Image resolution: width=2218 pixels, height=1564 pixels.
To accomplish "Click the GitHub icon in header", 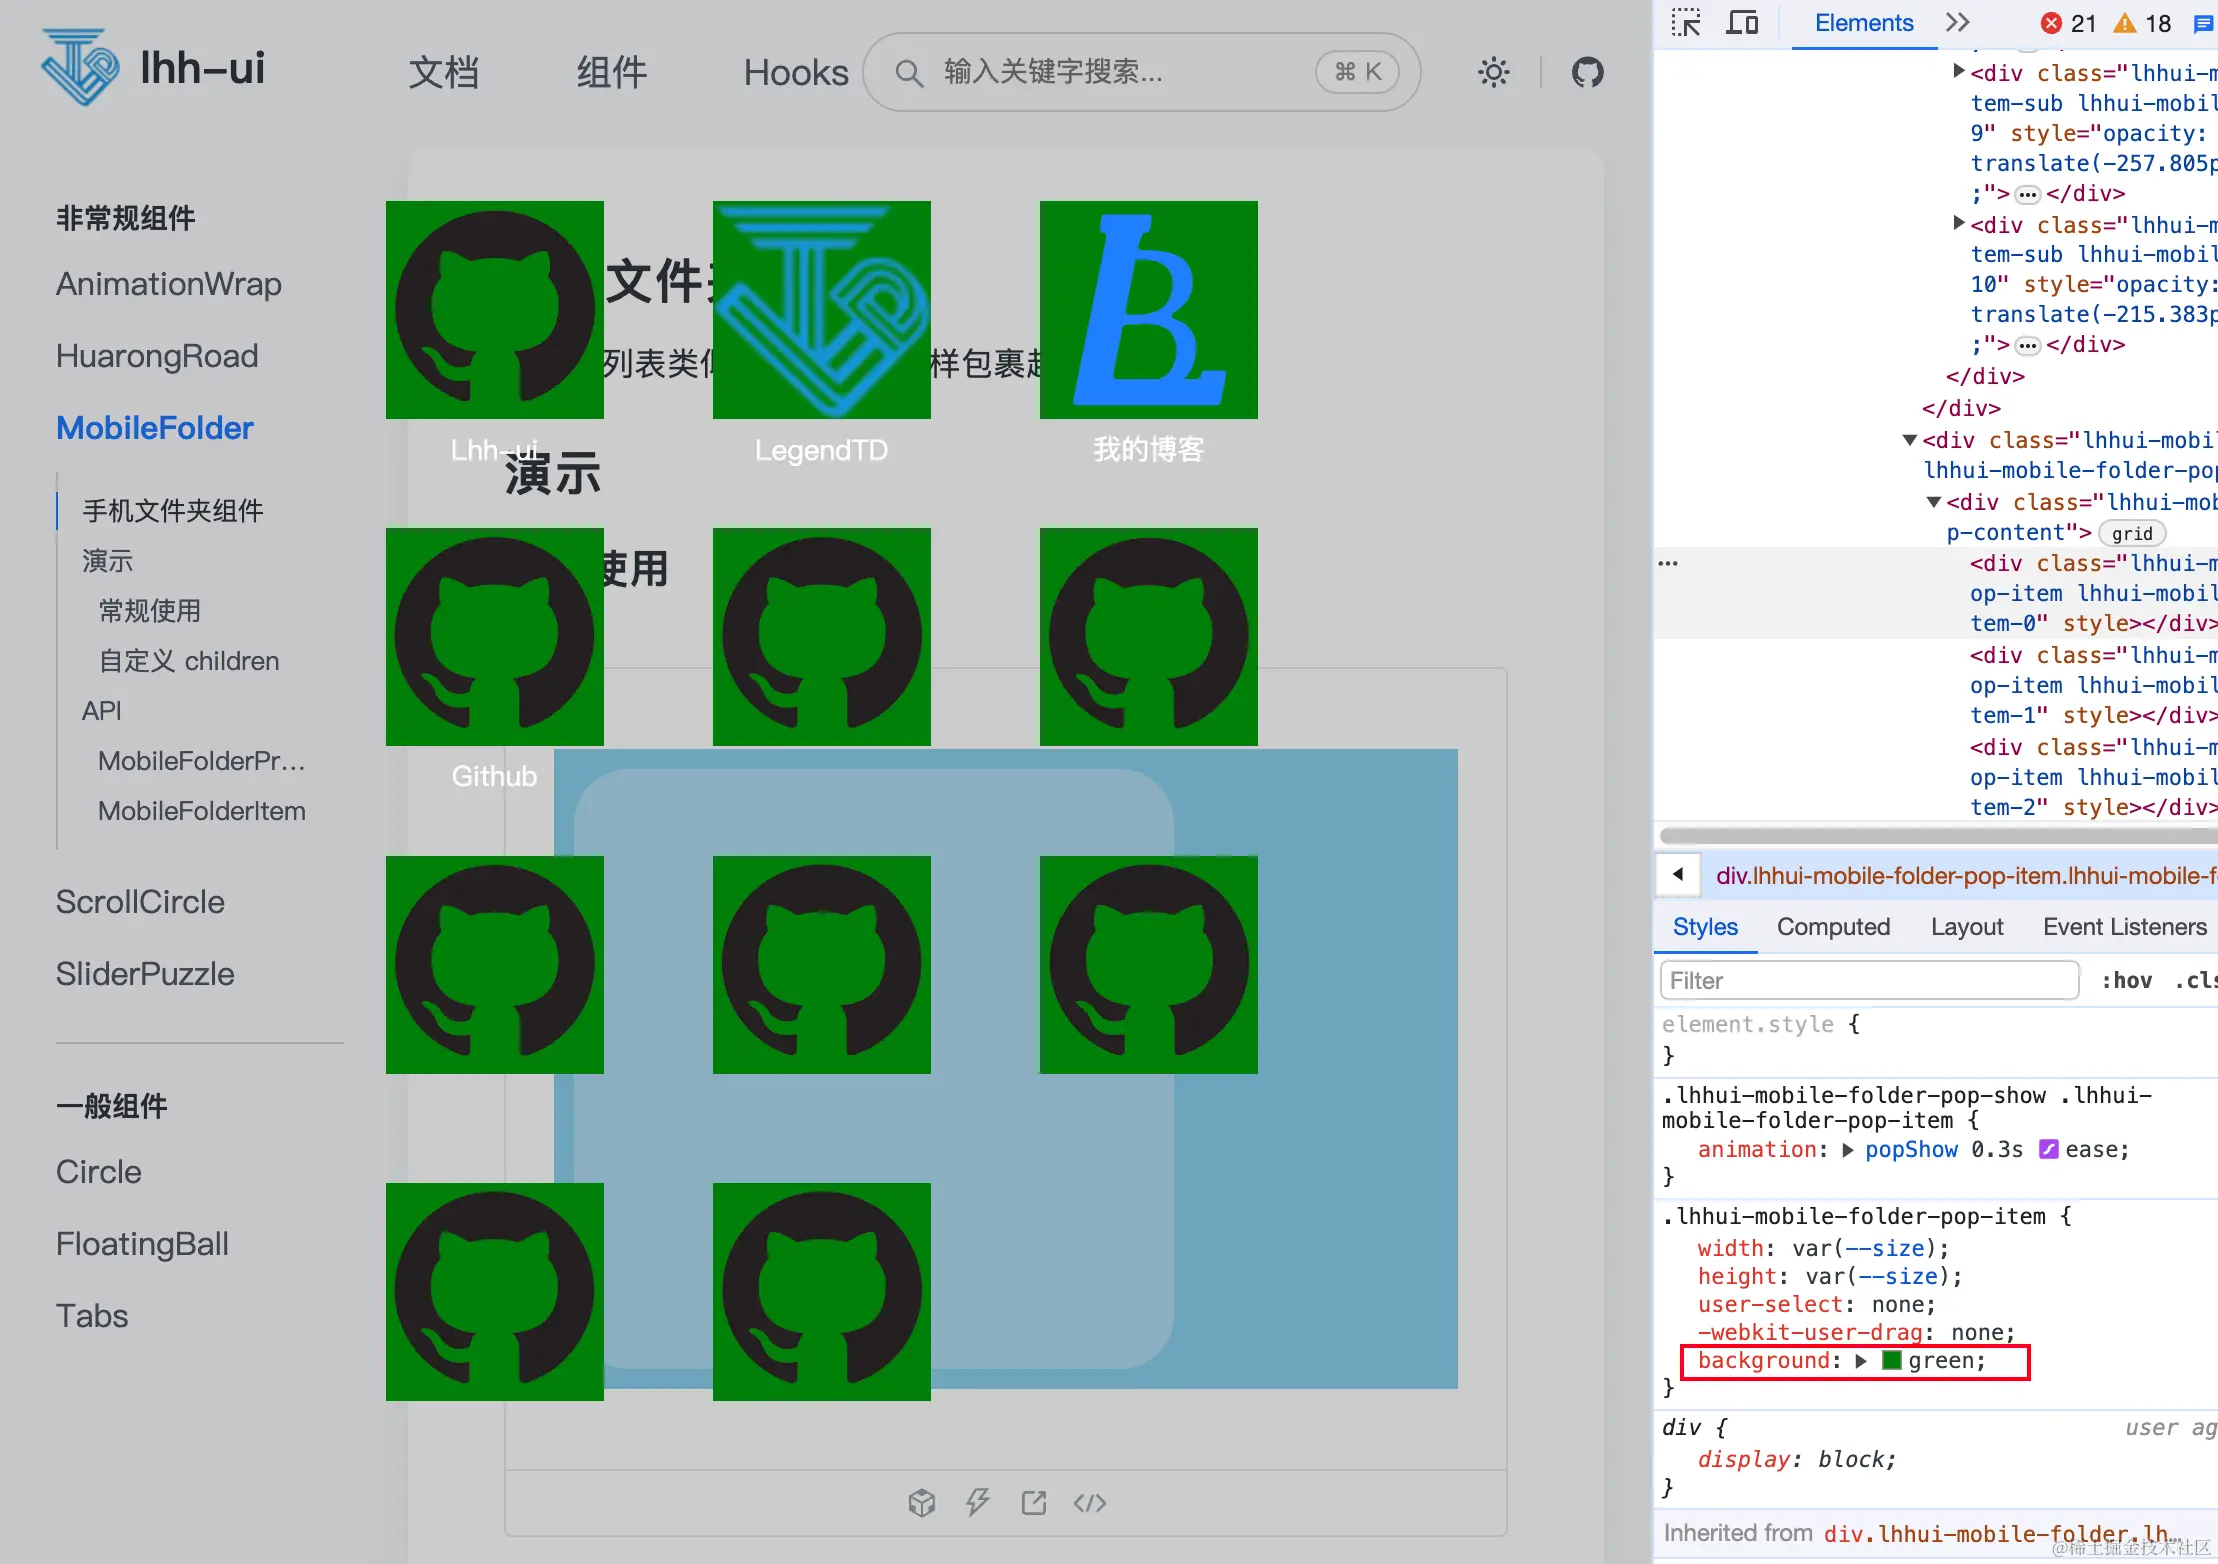I will [x=1587, y=72].
